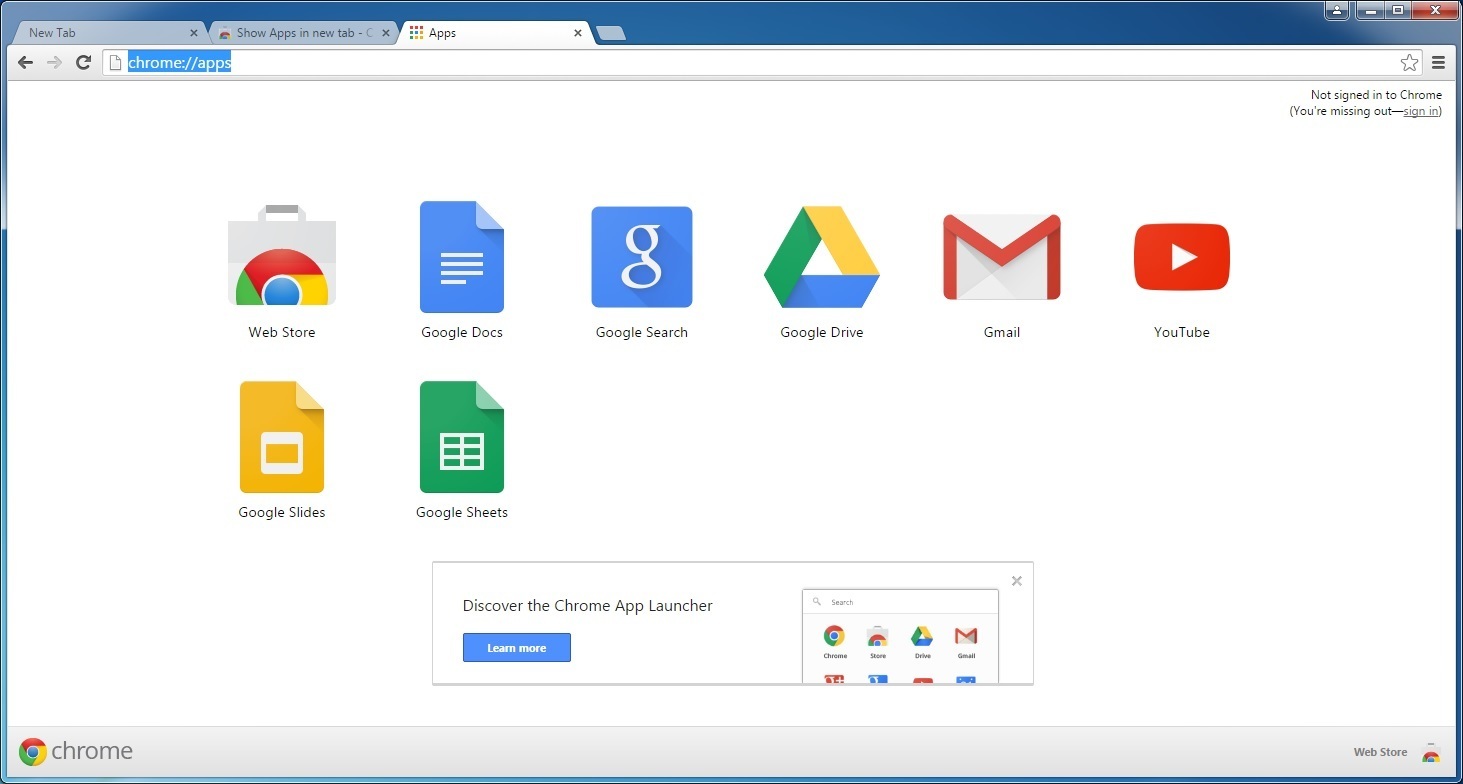The width and height of the screenshot is (1463, 784).
Task: Open the Gmail app icon
Action: [1002, 257]
